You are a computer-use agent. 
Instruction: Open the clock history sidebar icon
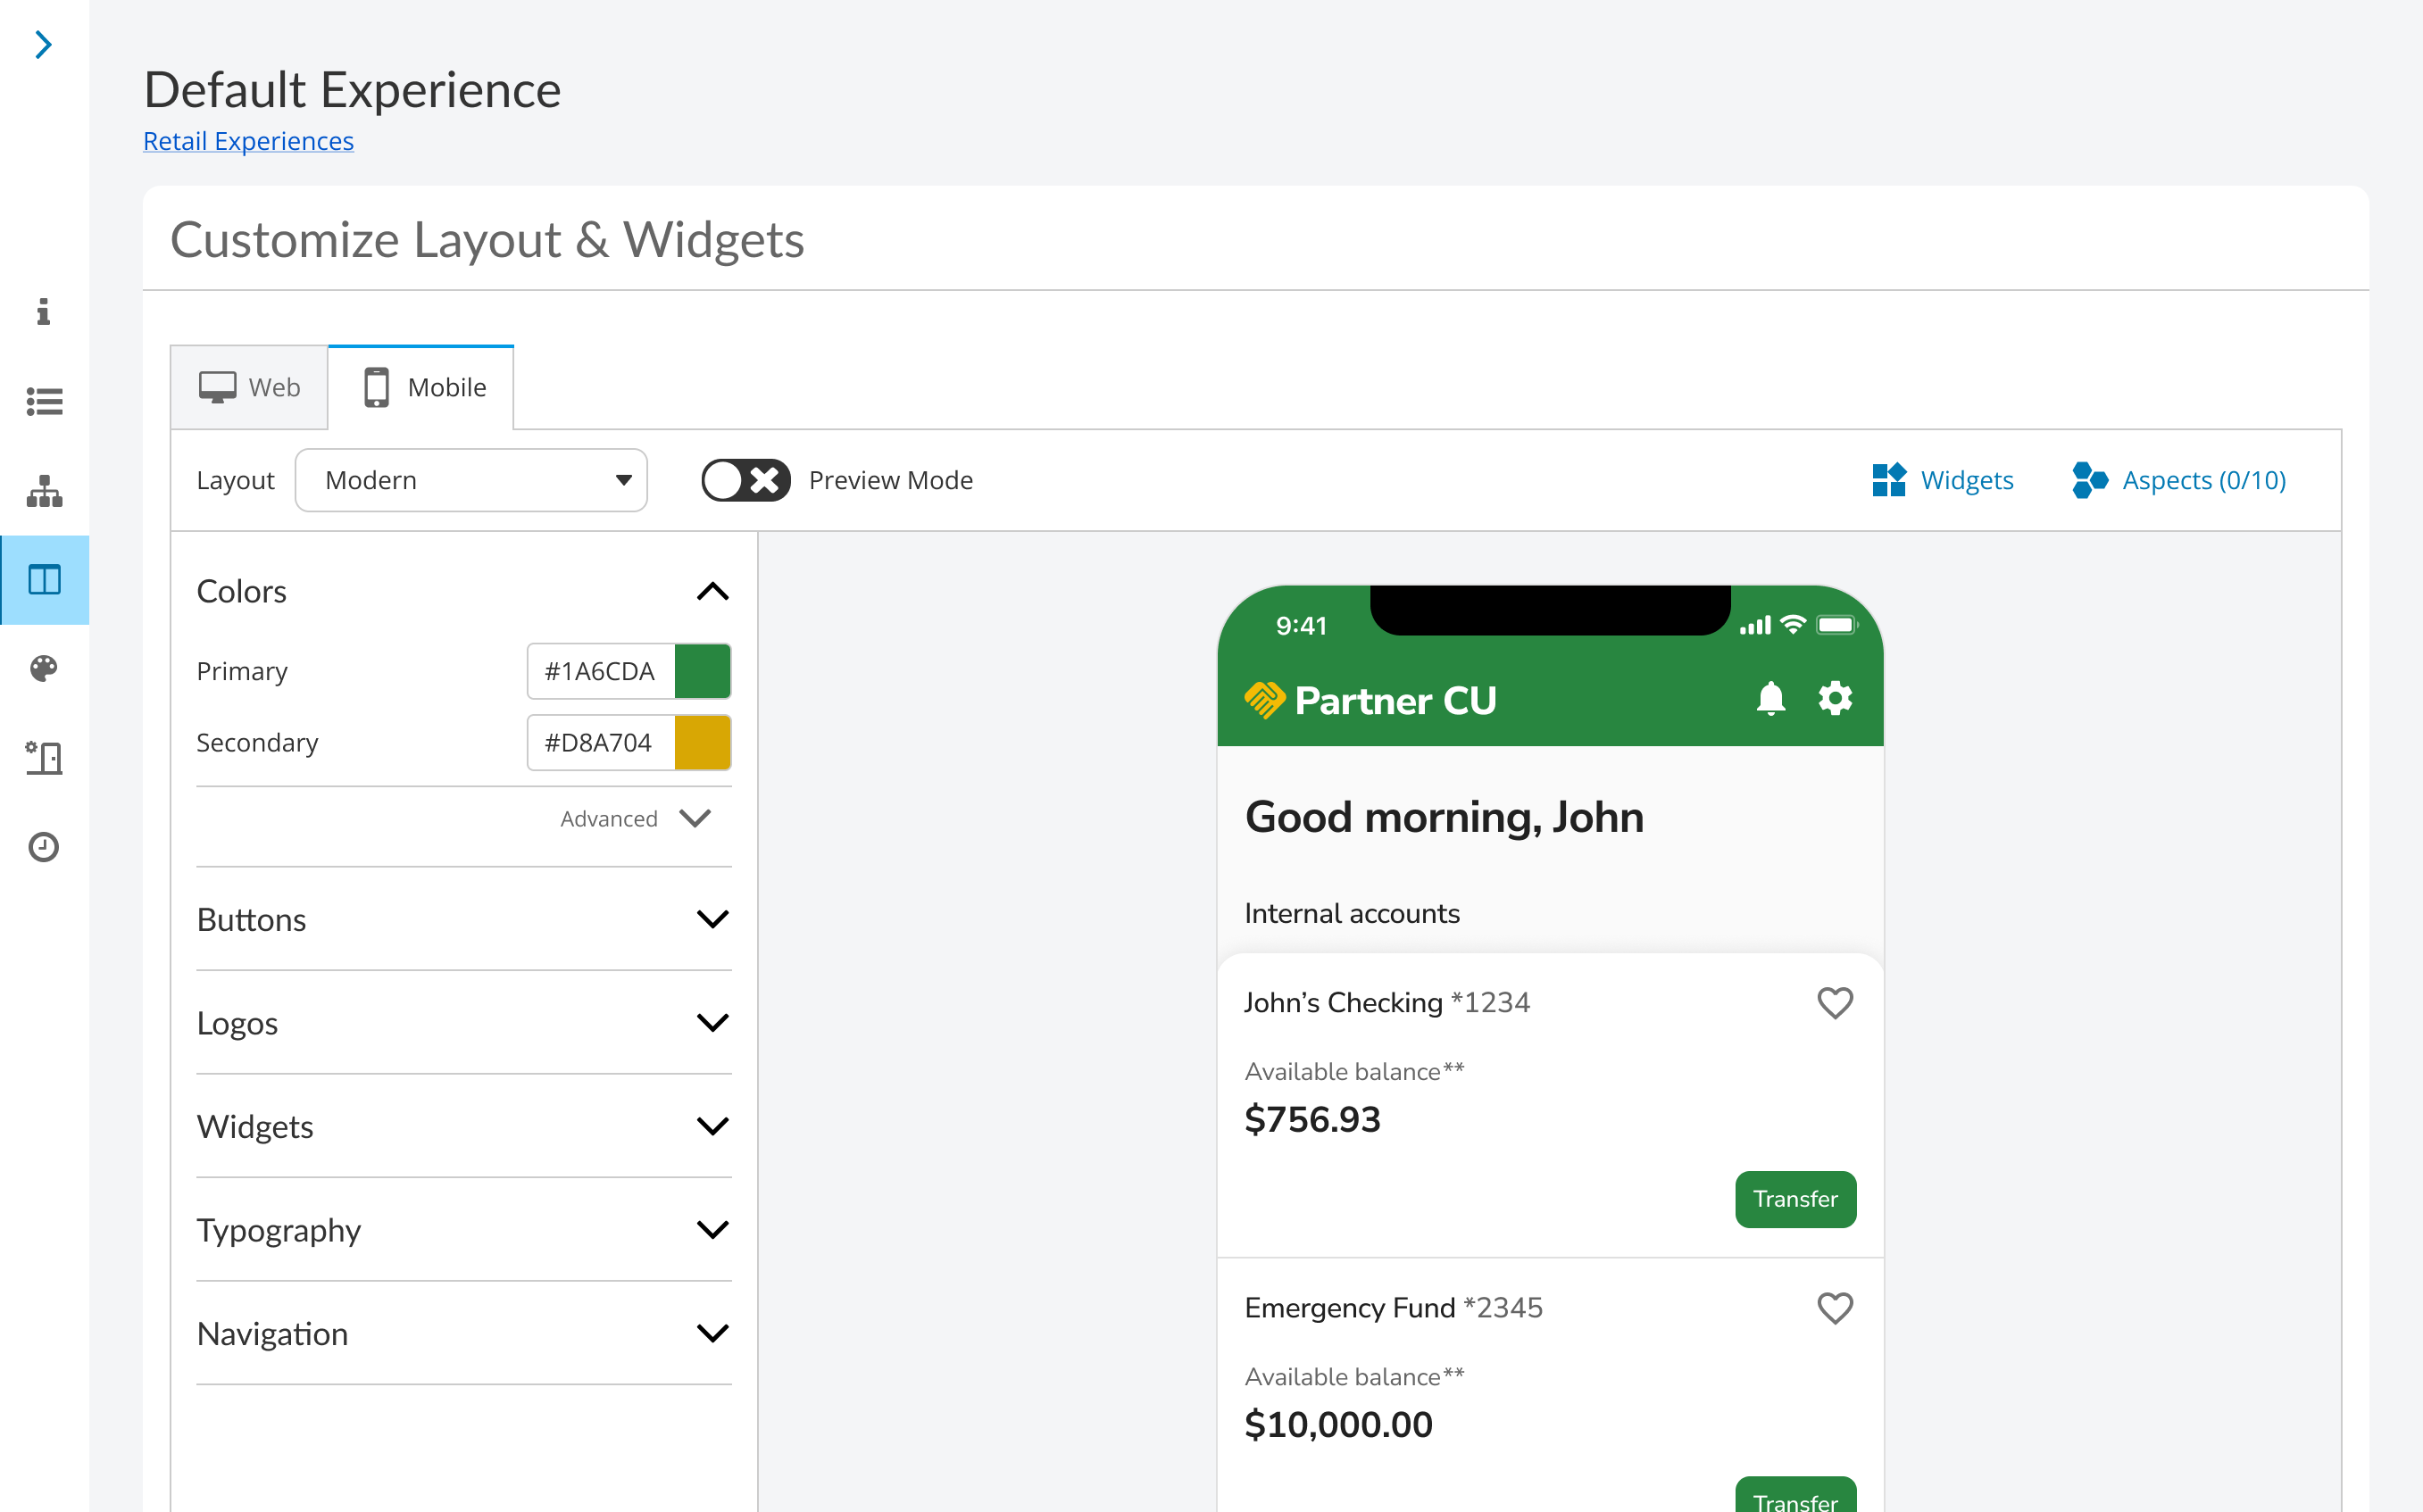point(44,847)
